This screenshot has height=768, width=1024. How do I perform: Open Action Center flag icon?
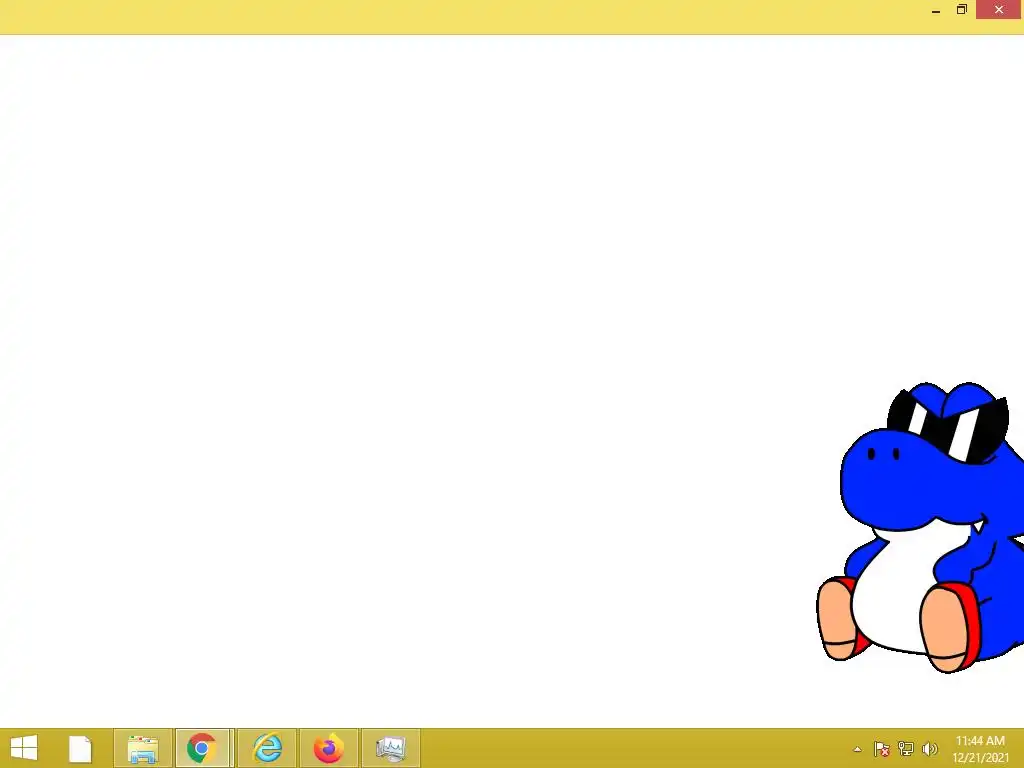882,749
